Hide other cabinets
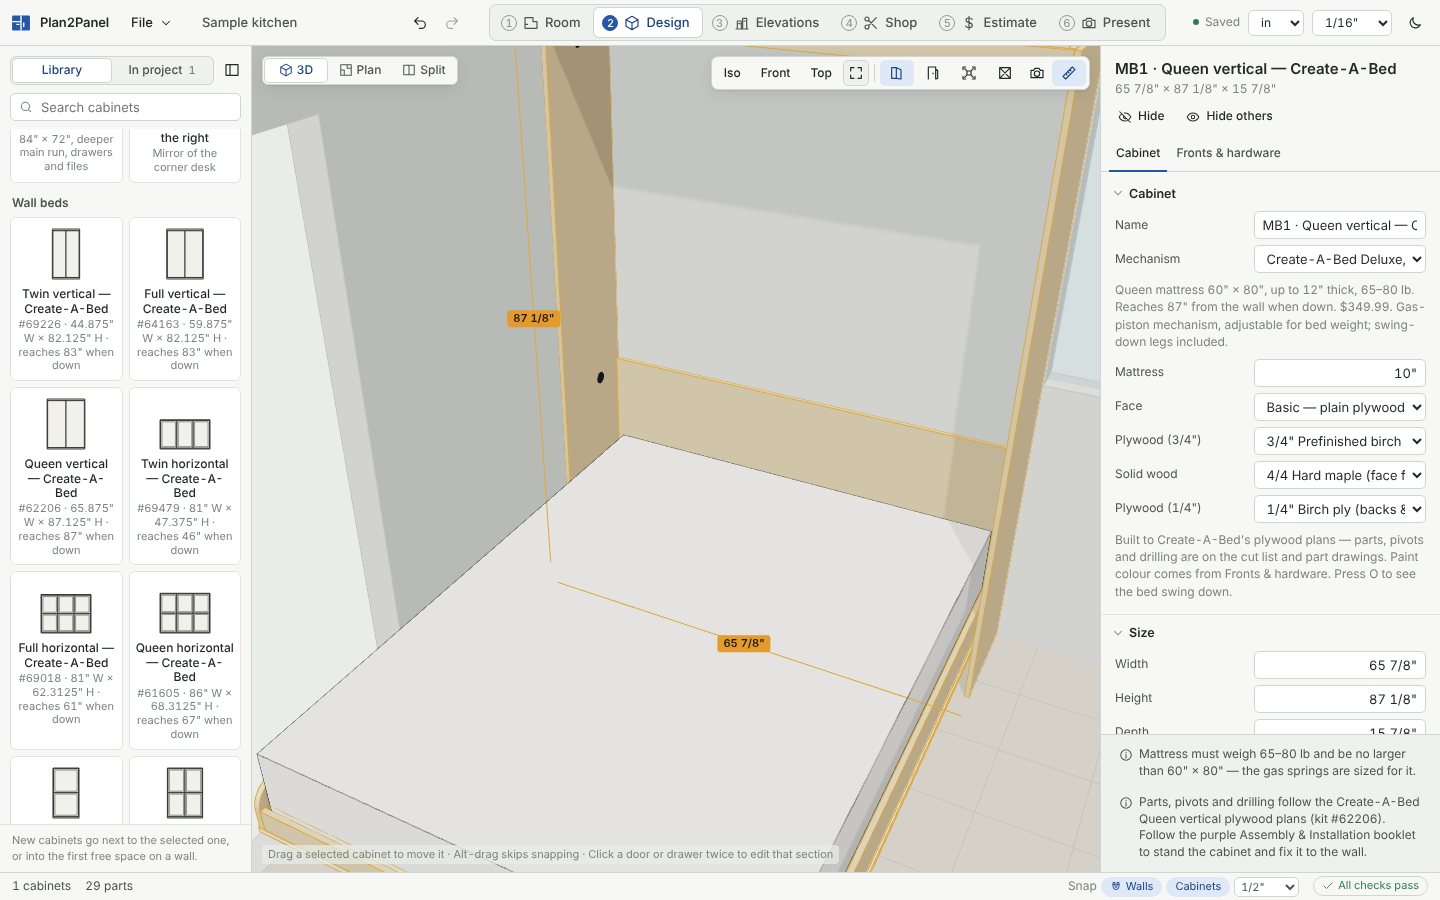Viewport: 1440px width, 900px height. 1229,116
